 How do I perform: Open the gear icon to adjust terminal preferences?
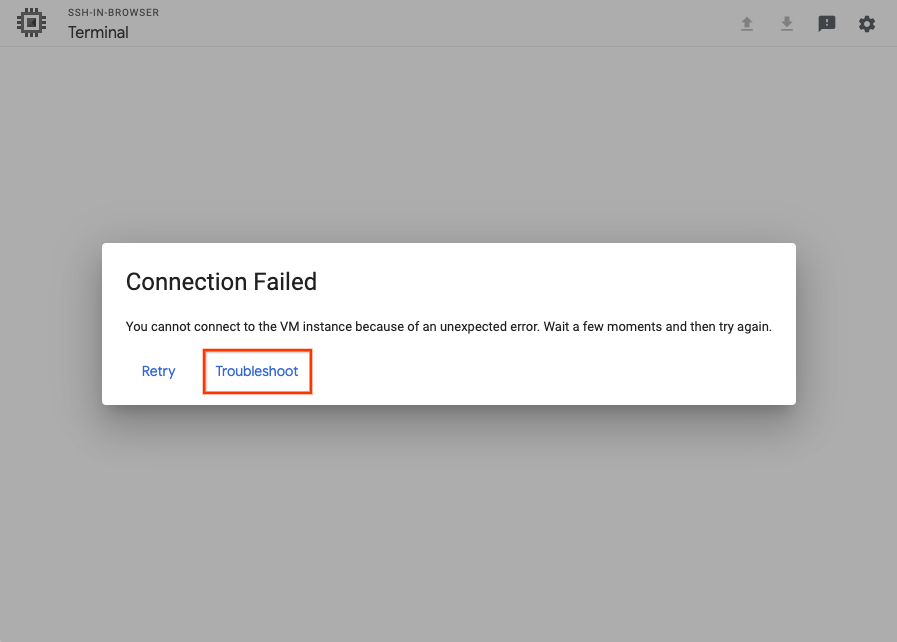point(866,23)
